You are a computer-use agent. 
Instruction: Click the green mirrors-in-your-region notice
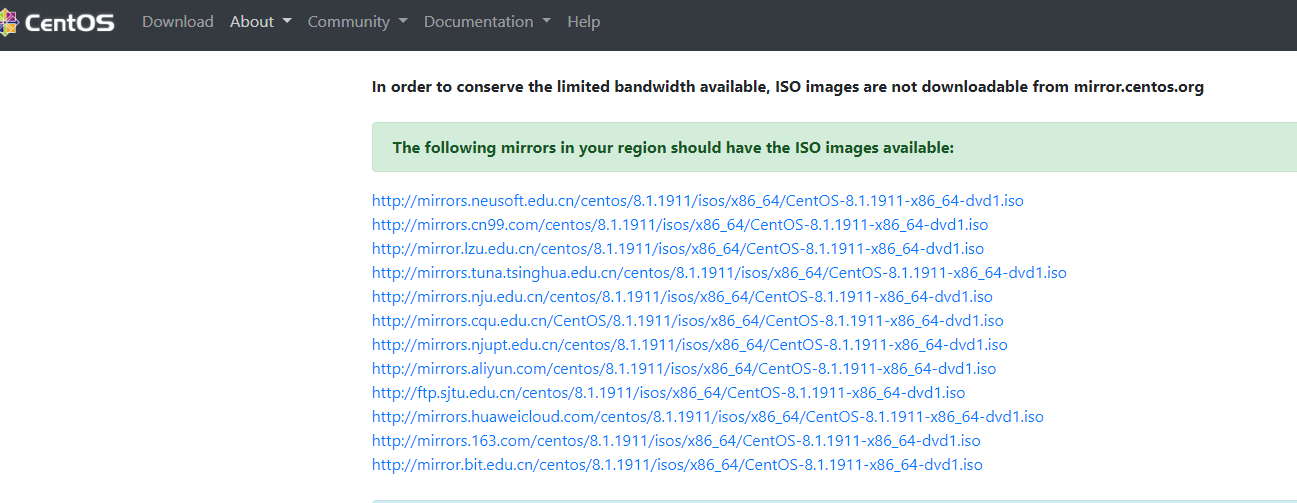[x=673, y=148]
